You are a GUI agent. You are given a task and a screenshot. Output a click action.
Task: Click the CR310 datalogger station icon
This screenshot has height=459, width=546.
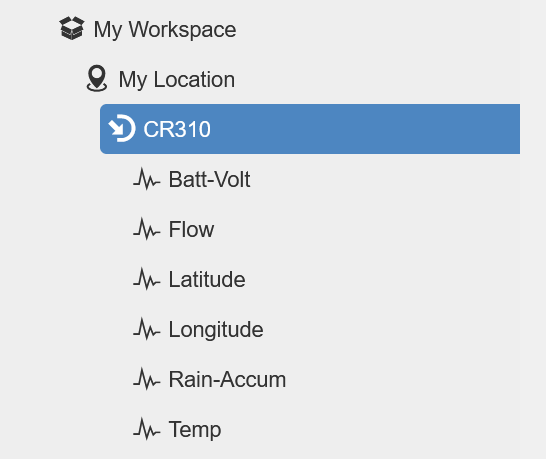pyautogui.click(x=122, y=128)
